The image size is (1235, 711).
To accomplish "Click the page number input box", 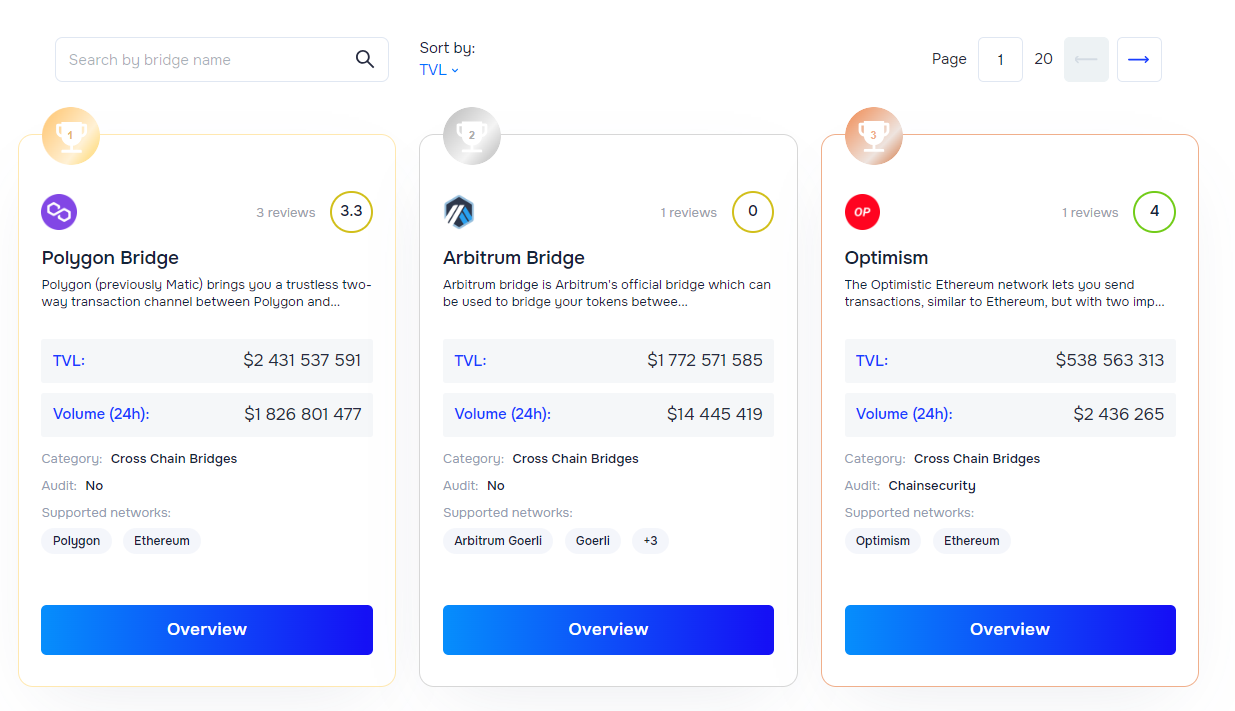I will click(1000, 60).
